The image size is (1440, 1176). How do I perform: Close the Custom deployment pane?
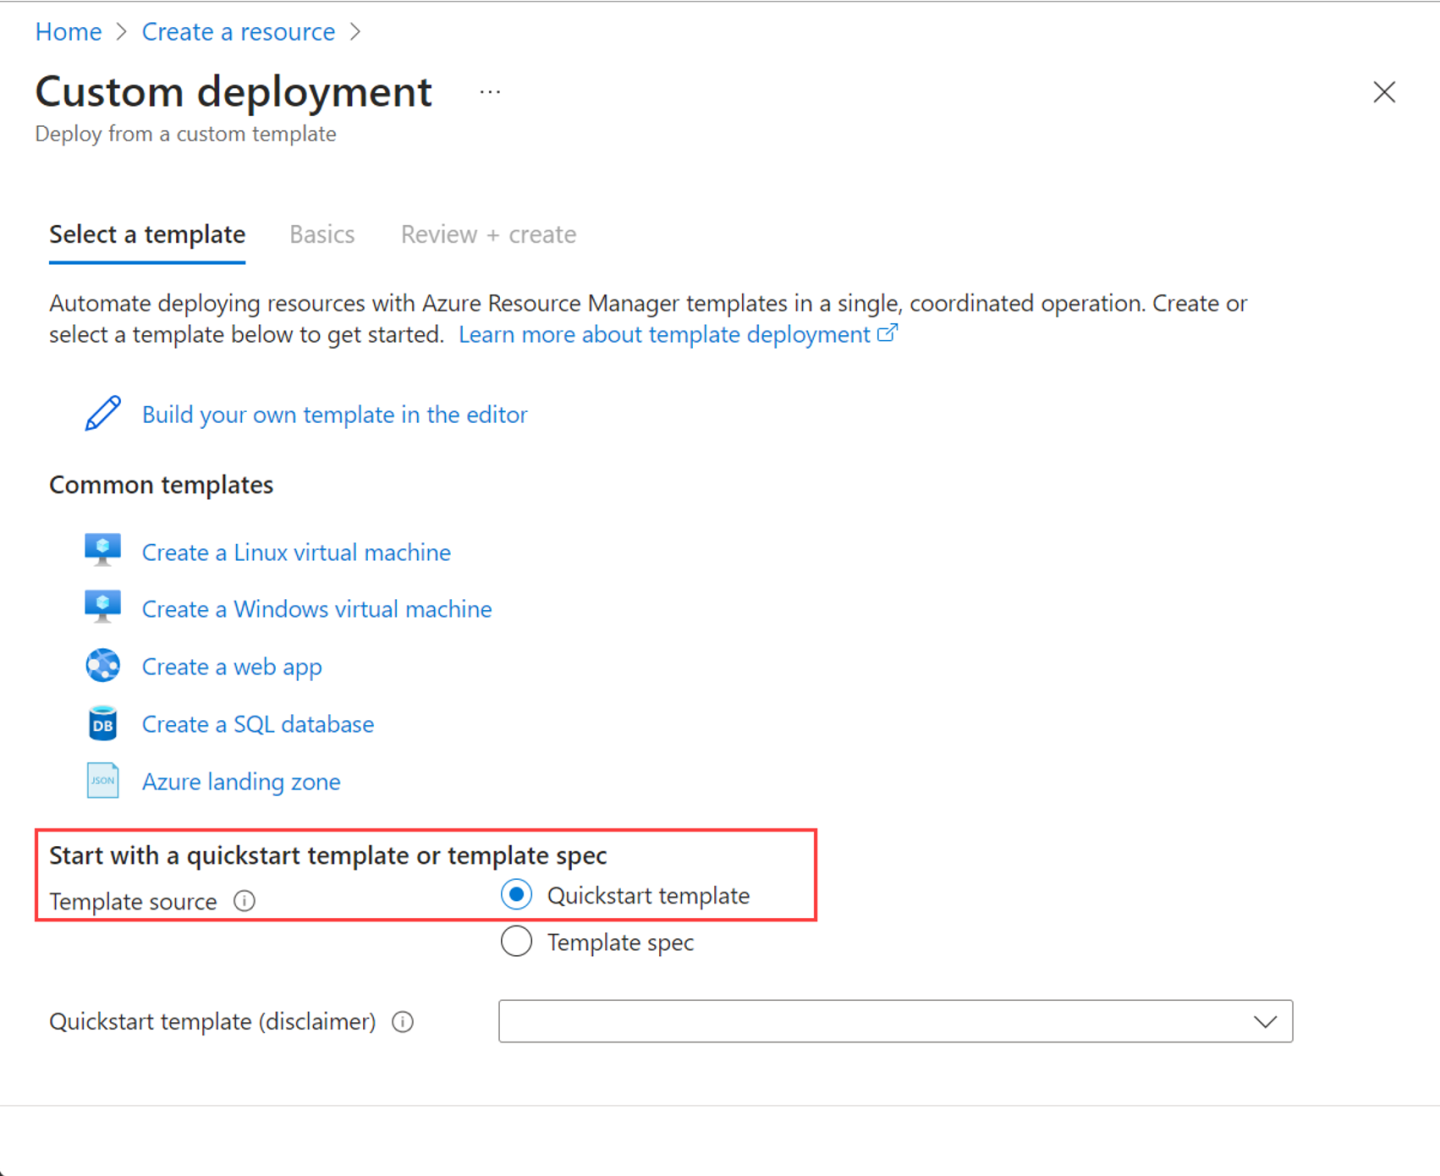point(1384,92)
